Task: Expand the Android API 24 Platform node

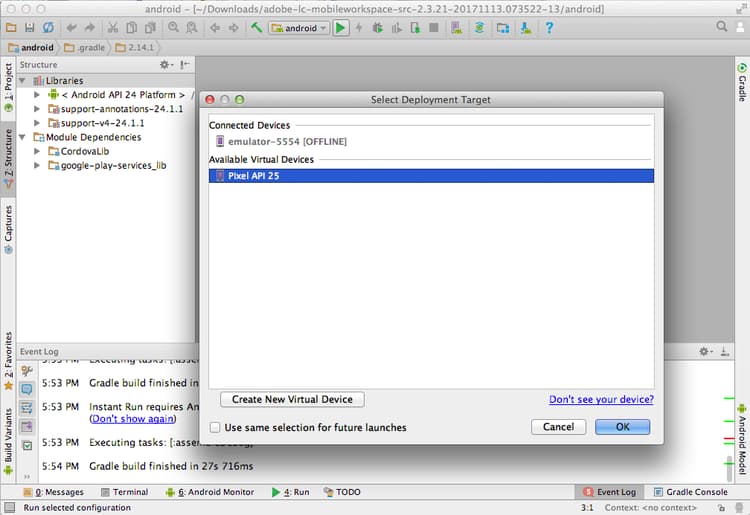Action: click(37, 95)
